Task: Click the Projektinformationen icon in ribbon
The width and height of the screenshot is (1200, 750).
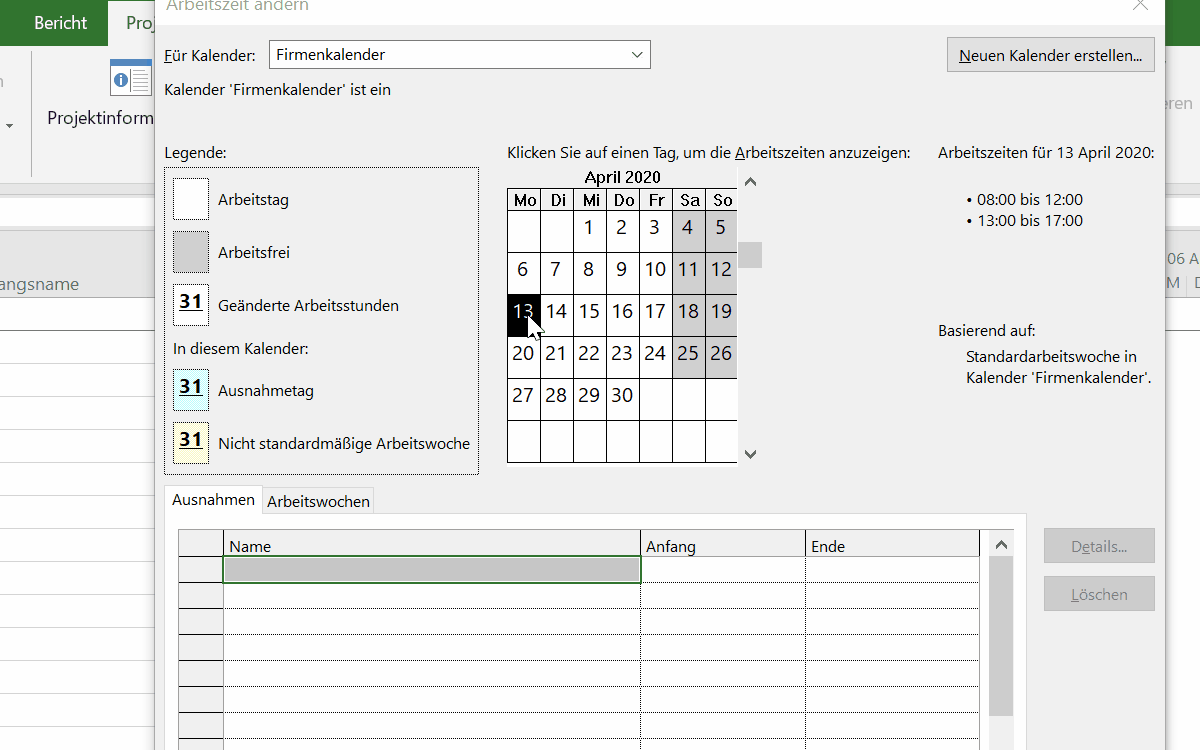Action: pyautogui.click(x=132, y=78)
